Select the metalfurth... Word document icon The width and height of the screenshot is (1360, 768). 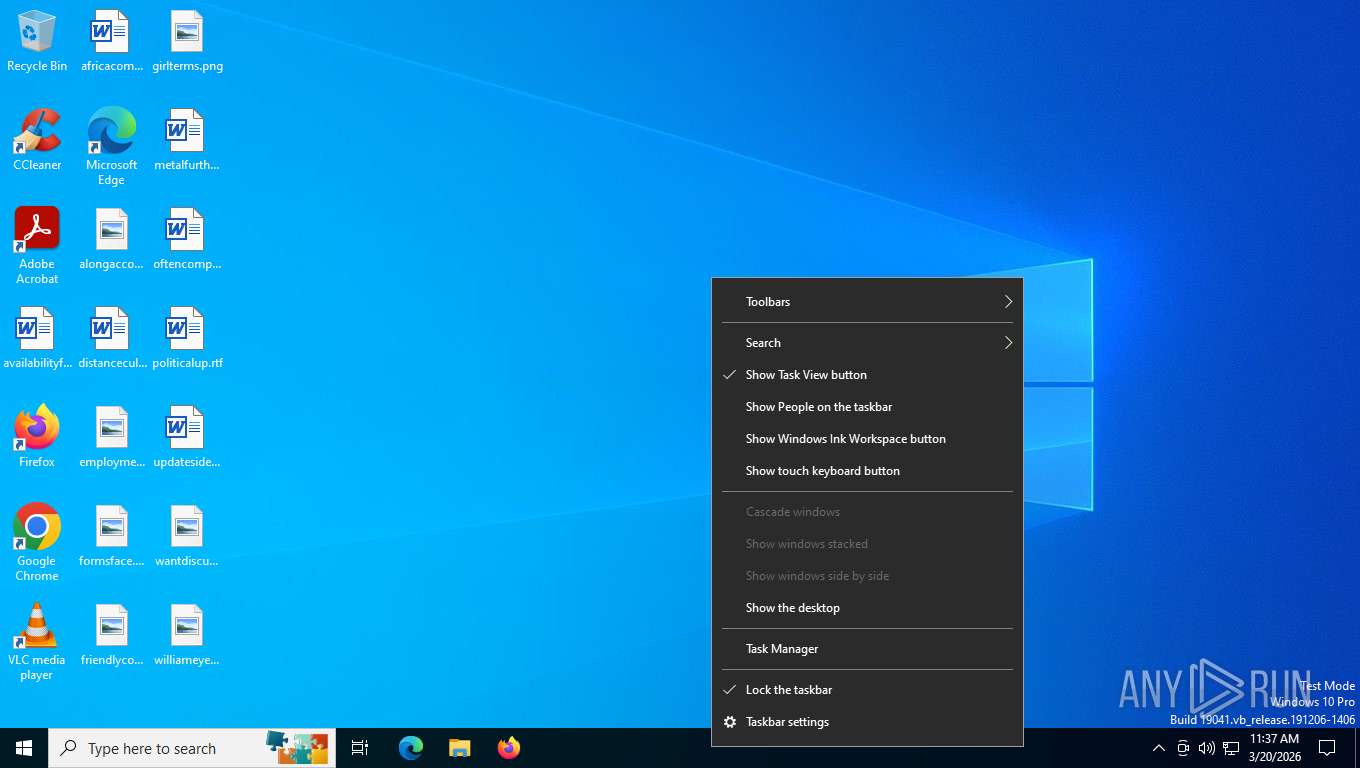187,140
